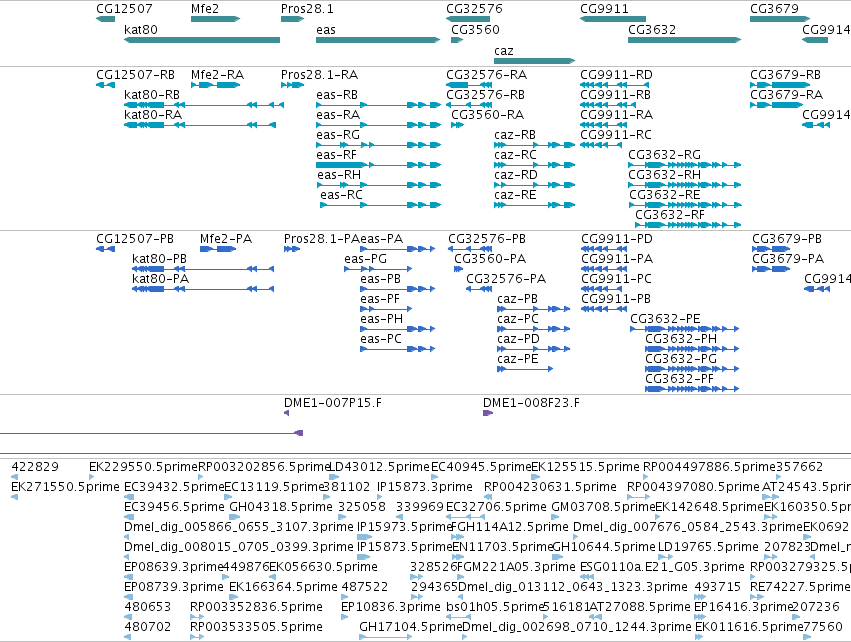The width and height of the screenshot is (851, 642).
Task: Click the Mfe2 gene label
Action: coord(205,9)
